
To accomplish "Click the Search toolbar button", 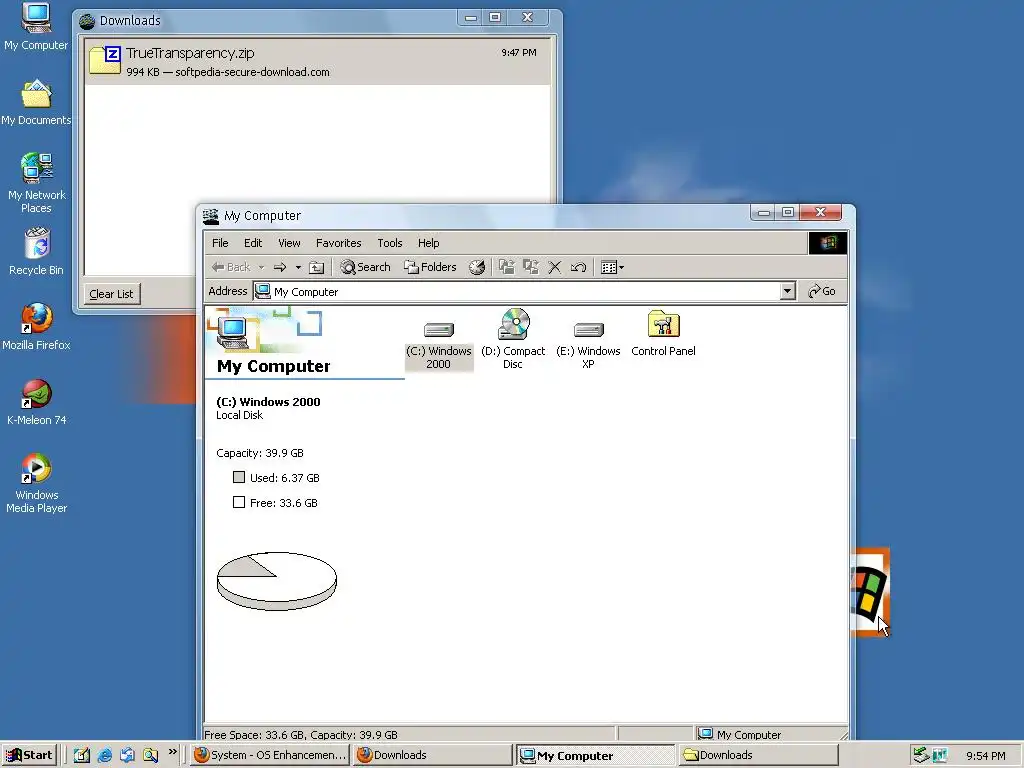I will click(365, 267).
